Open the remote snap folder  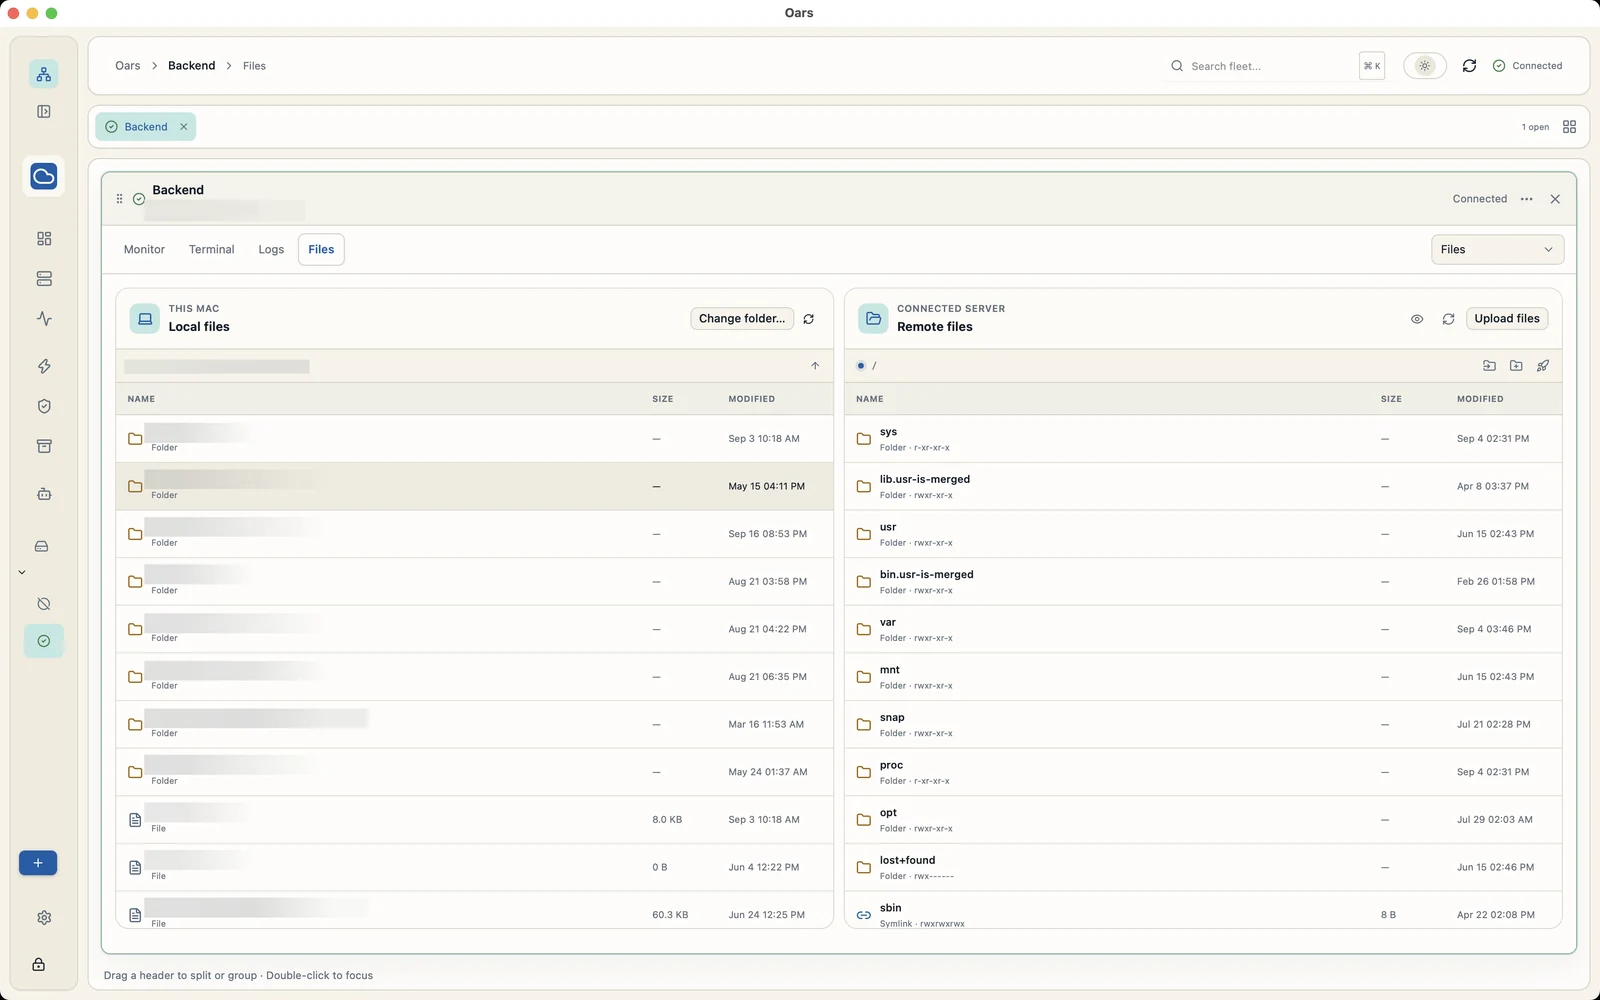tap(1203, 725)
